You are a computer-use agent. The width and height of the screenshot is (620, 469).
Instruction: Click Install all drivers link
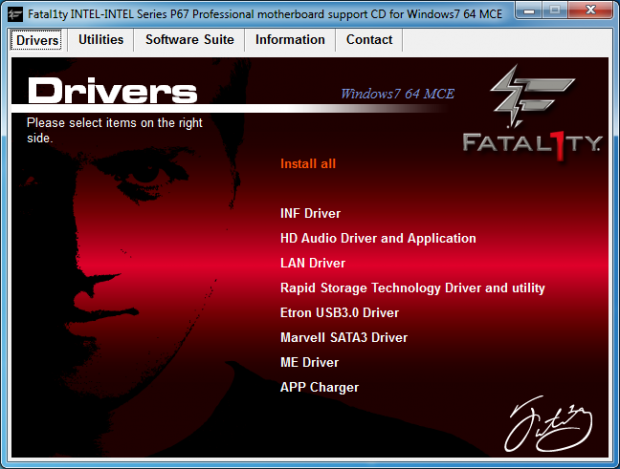pyautogui.click(x=308, y=163)
